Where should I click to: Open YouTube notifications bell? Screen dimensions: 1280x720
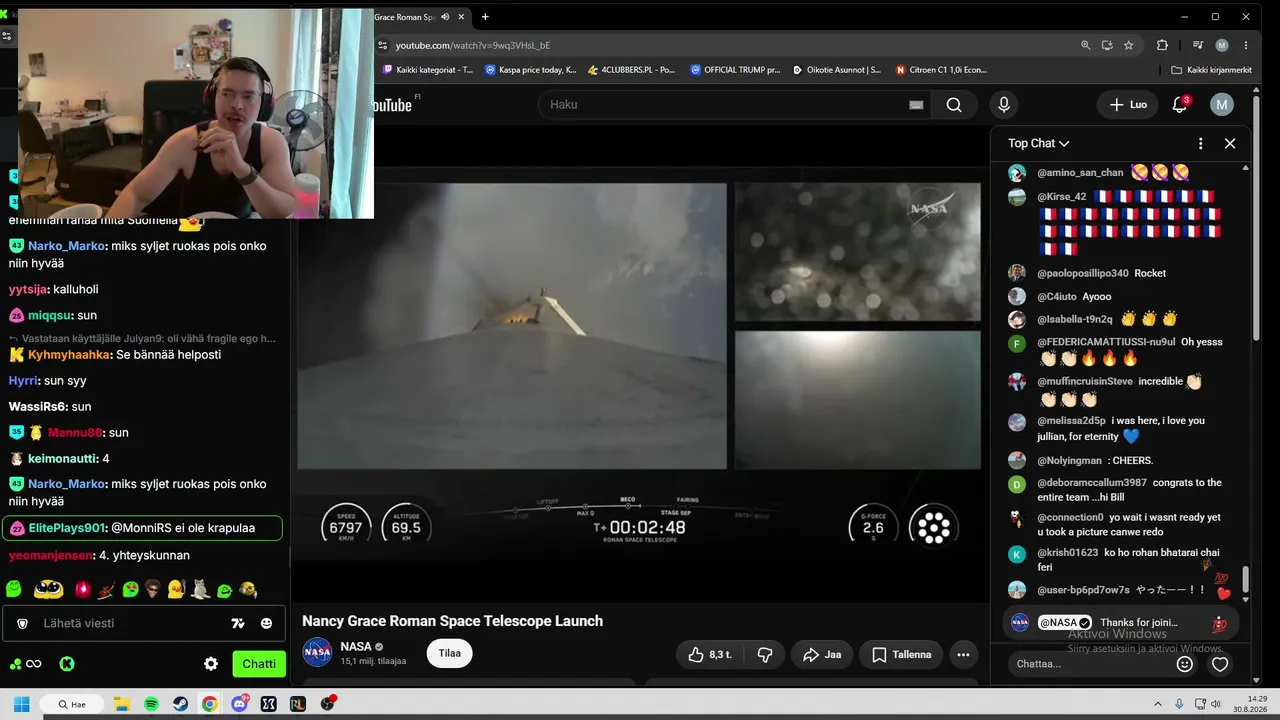1180,105
